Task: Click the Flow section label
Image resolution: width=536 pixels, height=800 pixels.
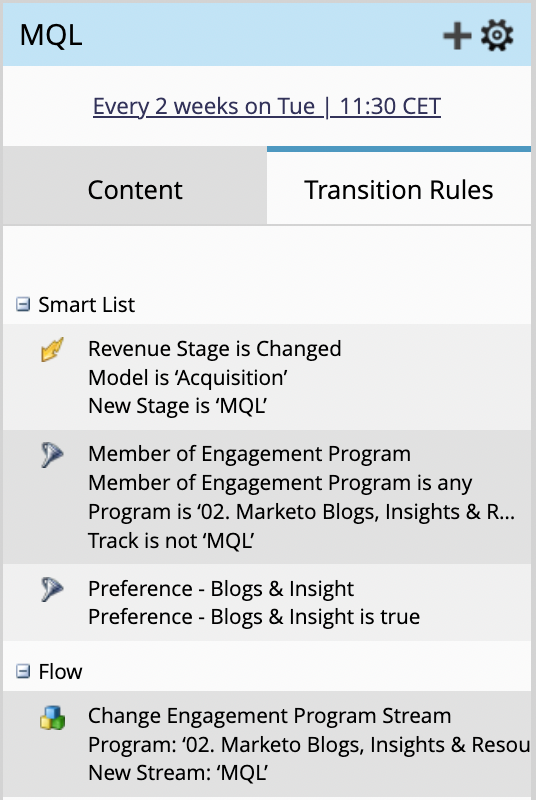Action: point(60,671)
